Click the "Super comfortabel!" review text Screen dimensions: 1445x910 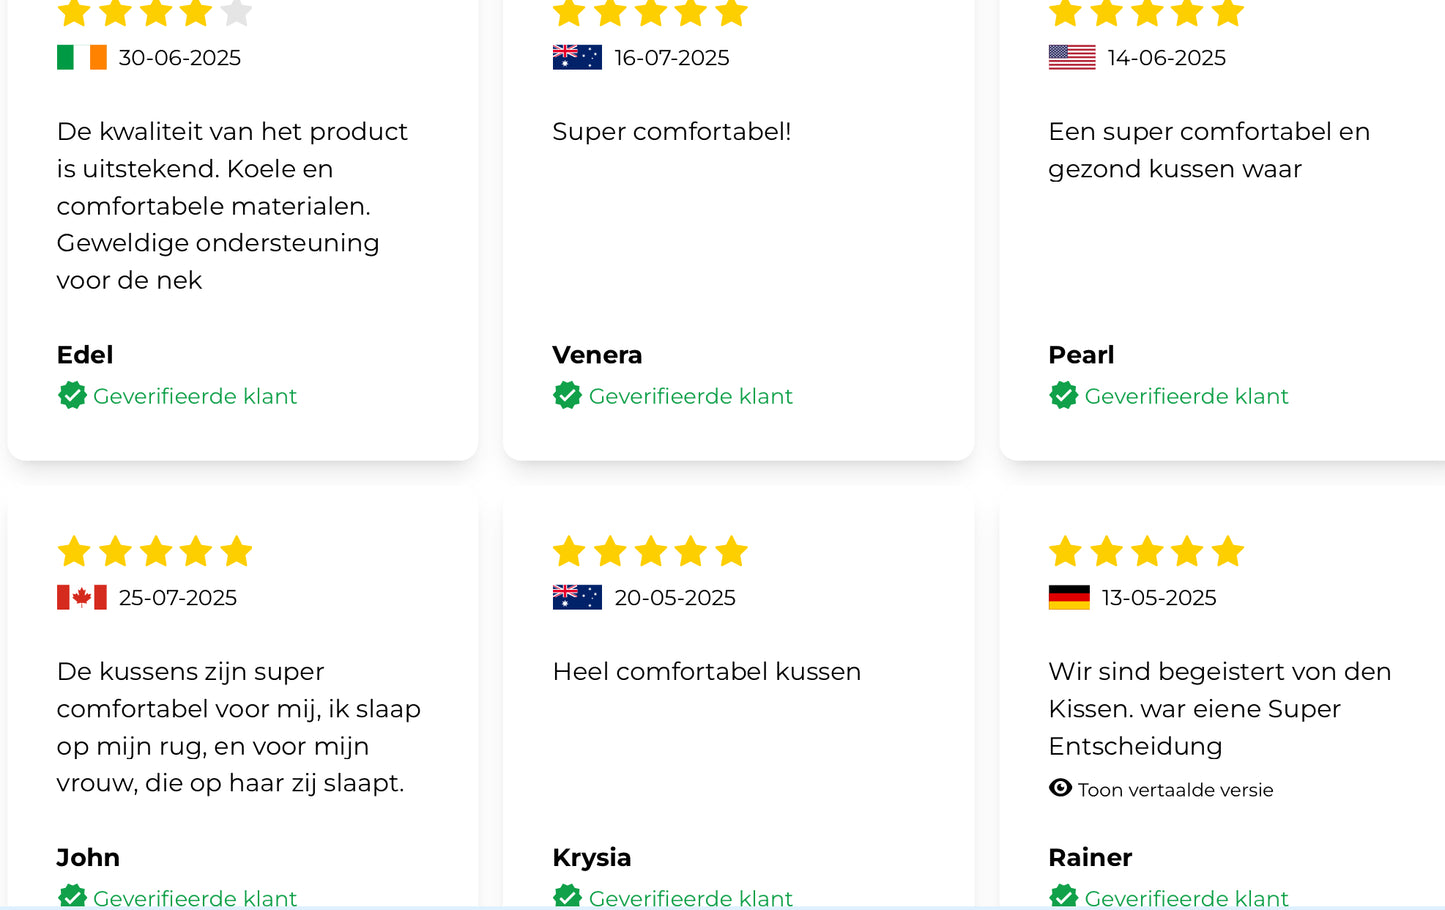(671, 132)
